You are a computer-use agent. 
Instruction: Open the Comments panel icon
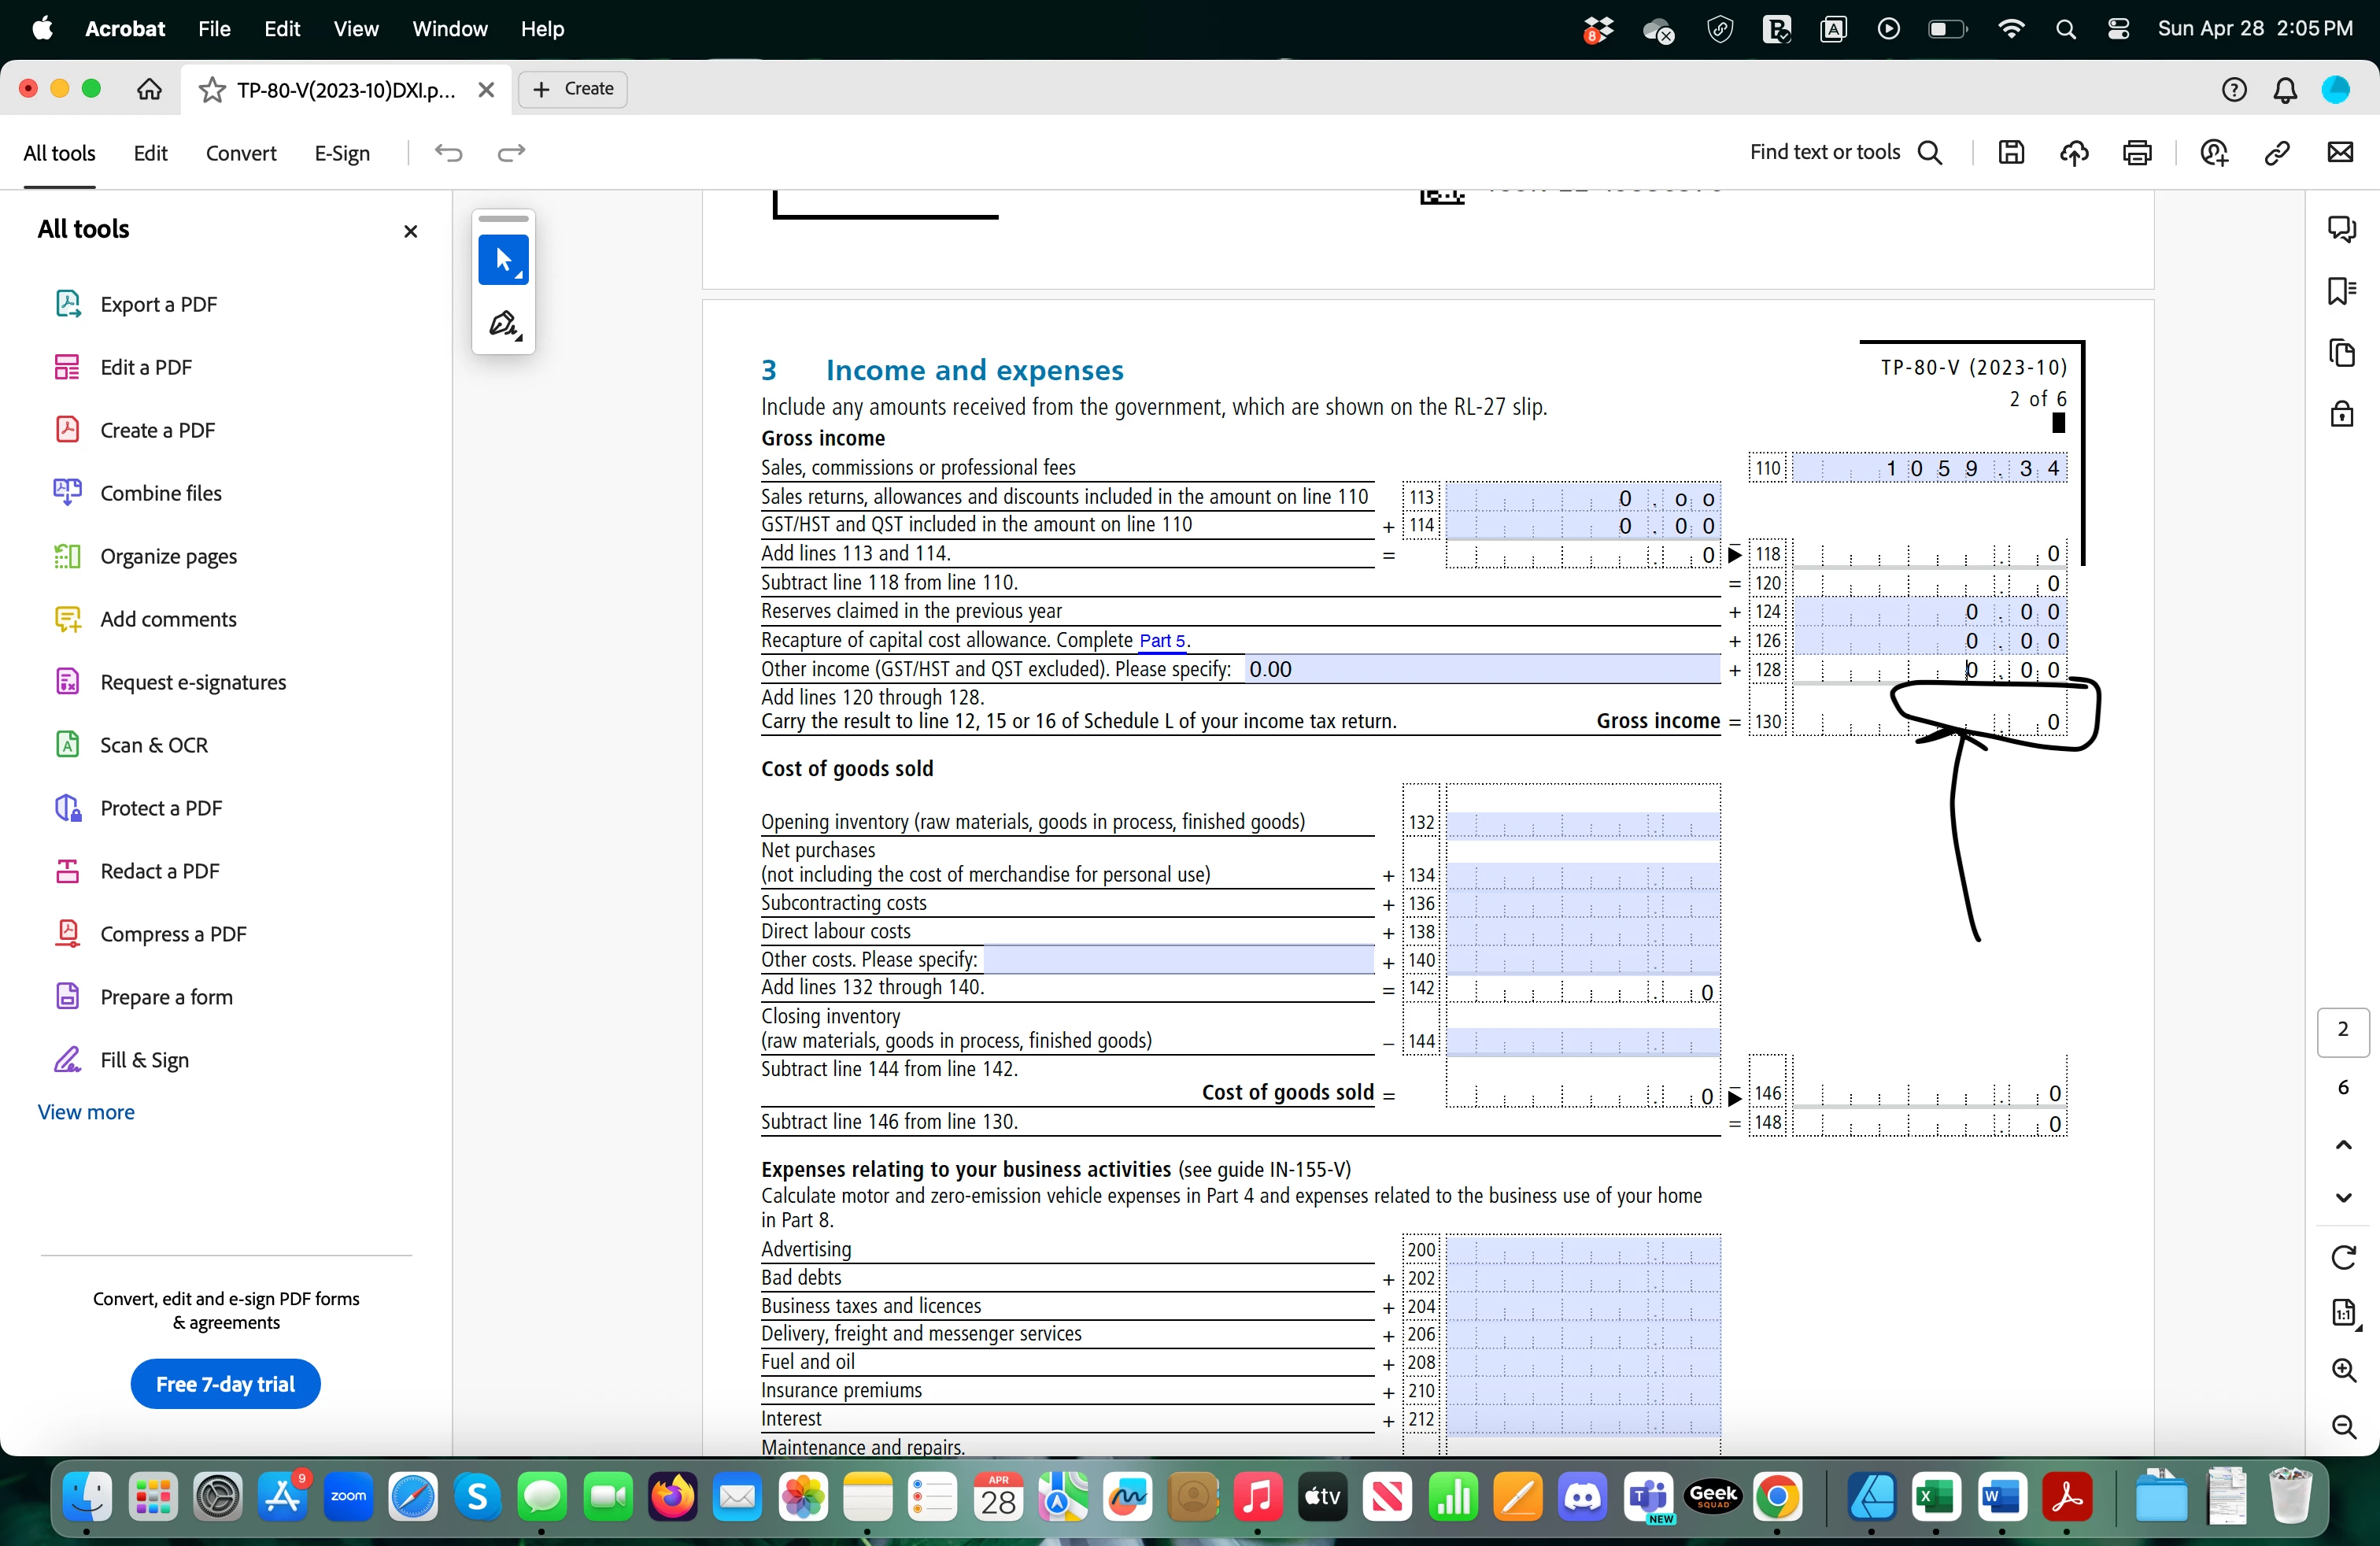(x=2342, y=229)
